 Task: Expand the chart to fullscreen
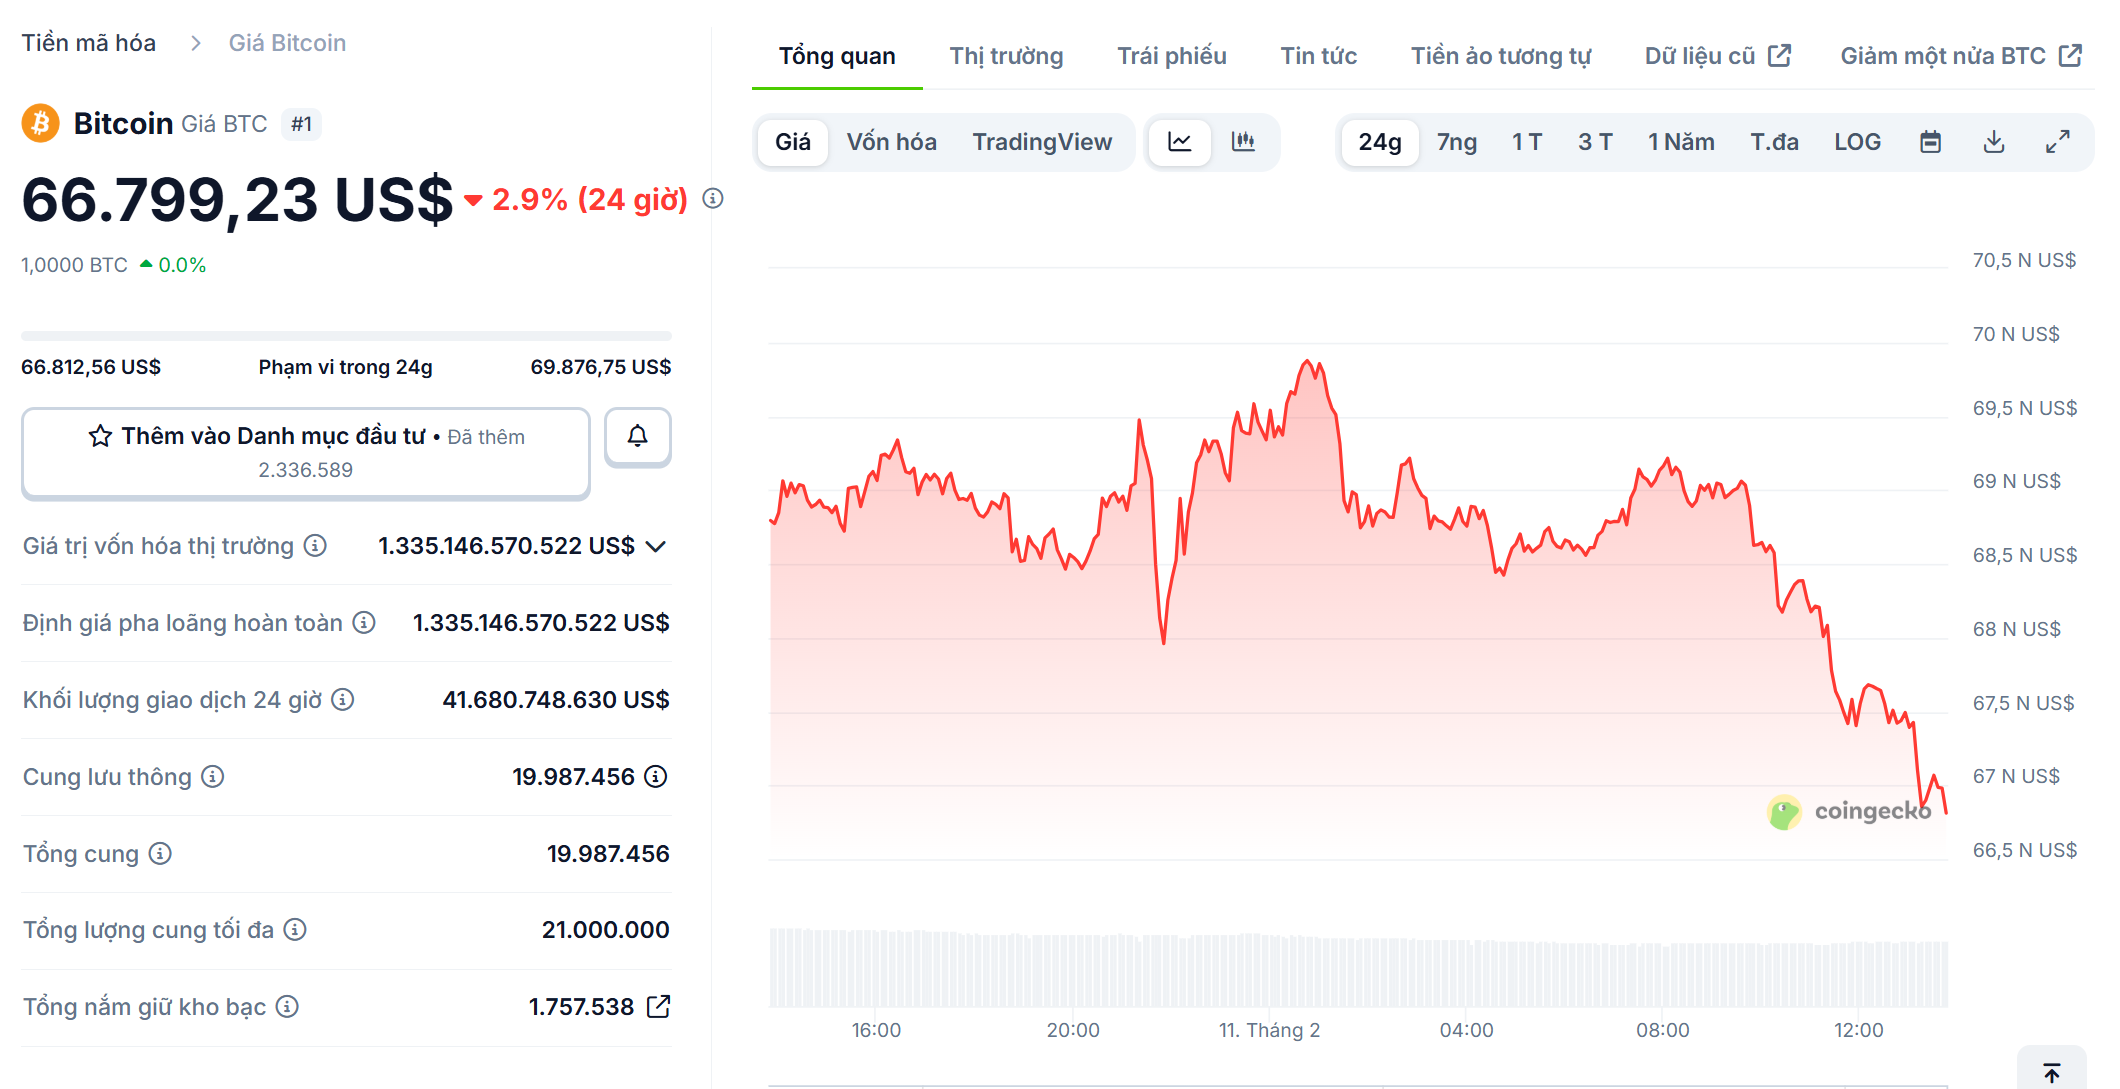point(2057,142)
